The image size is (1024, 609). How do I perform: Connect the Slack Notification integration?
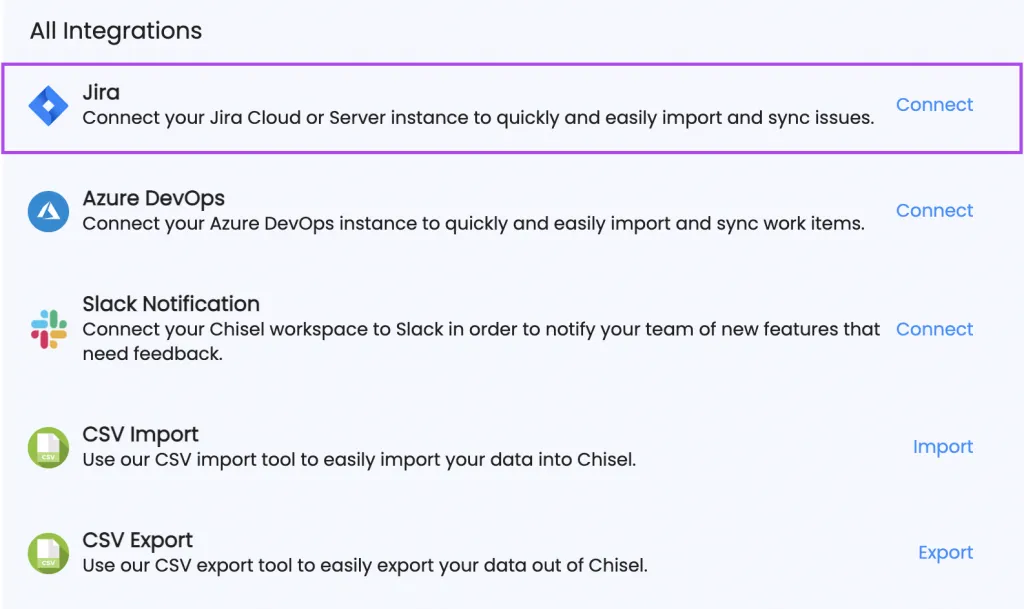[x=934, y=329]
